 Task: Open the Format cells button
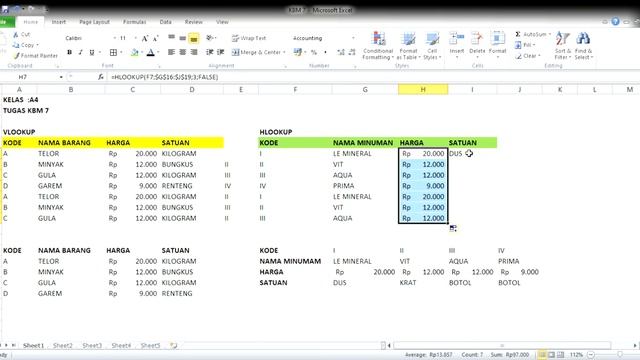point(497,45)
